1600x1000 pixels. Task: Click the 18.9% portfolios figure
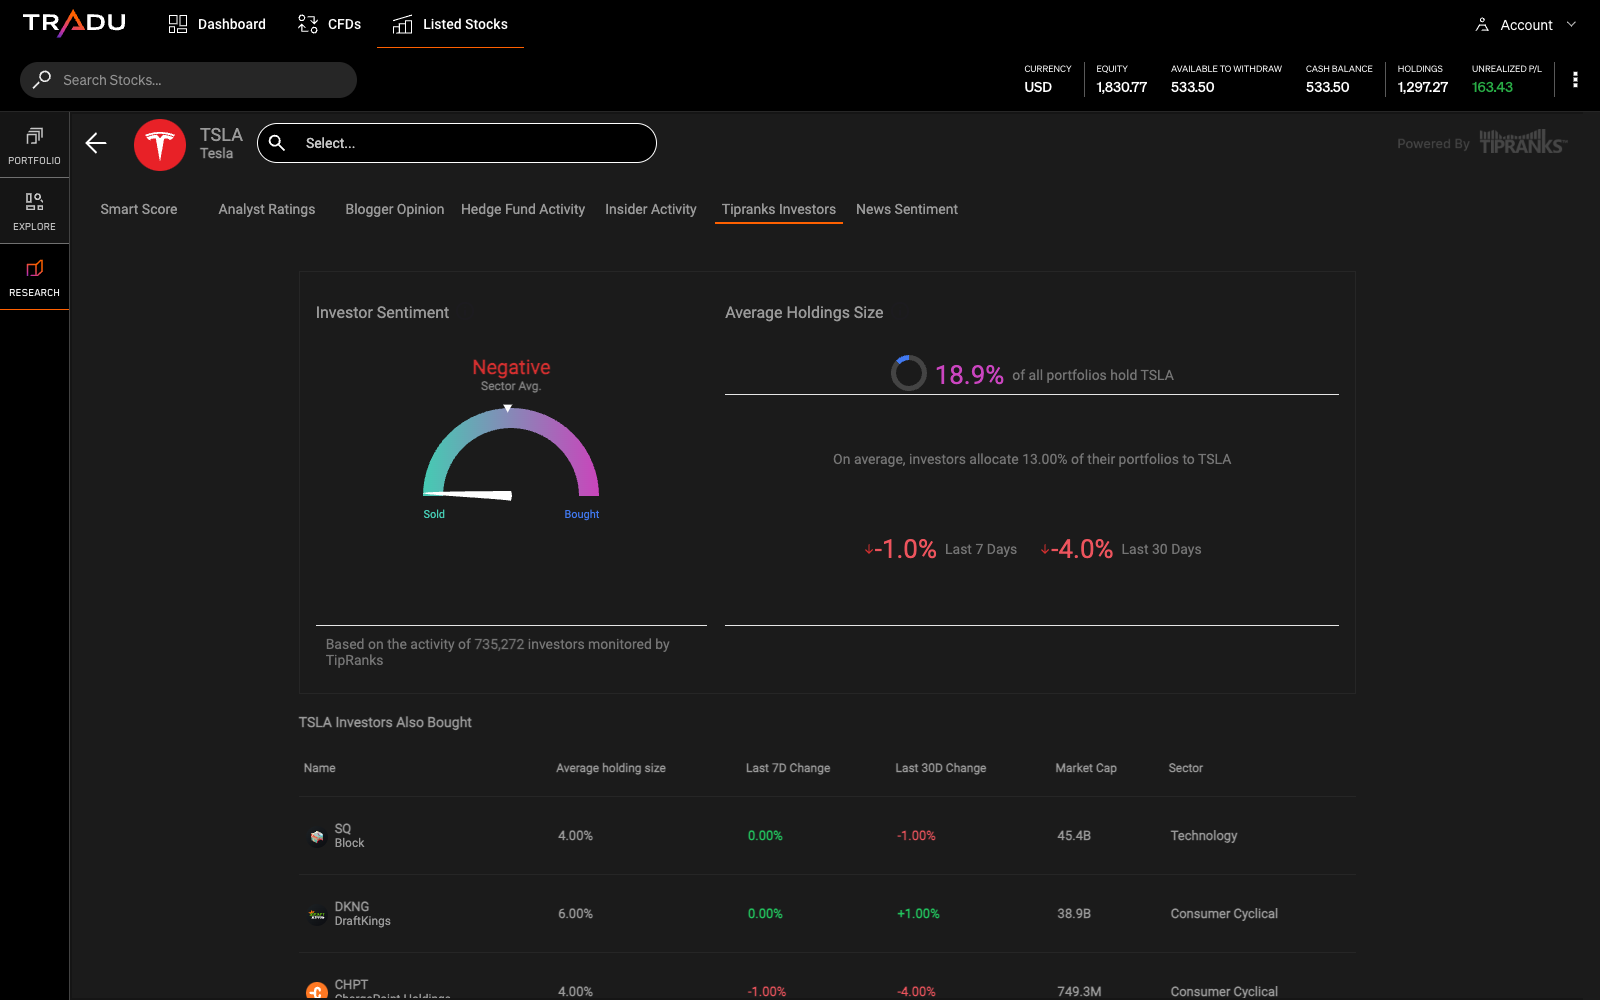click(969, 375)
